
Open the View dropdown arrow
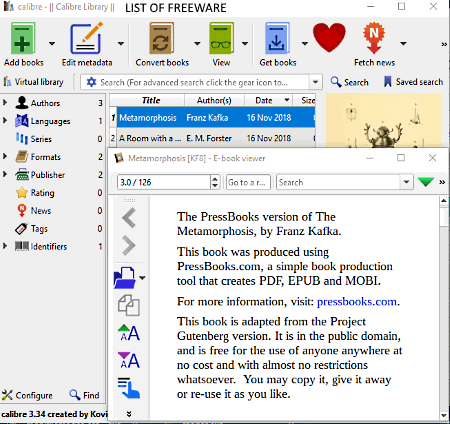[245, 43]
